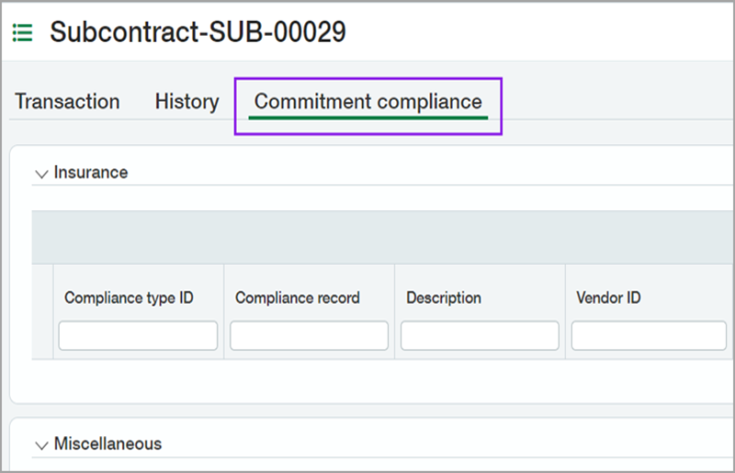Focus the Compliance type ID filter field
Screen dimensions: 735x473
click(x=138, y=336)
